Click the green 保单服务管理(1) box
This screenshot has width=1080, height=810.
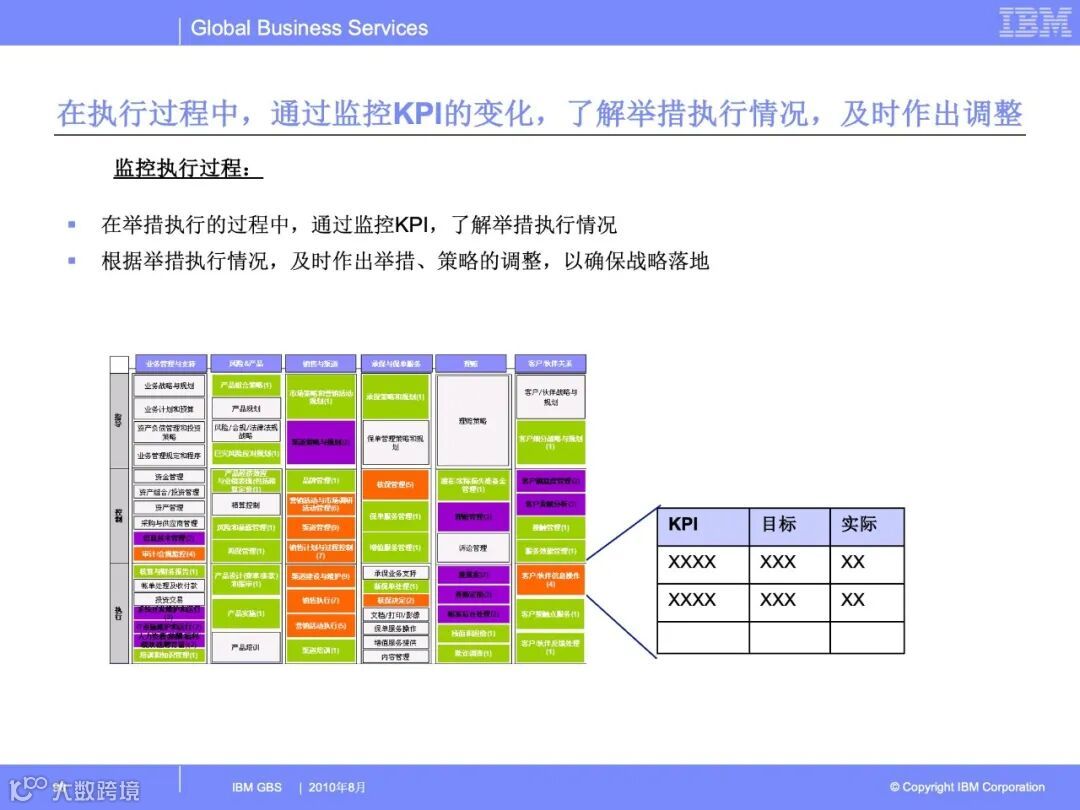click(x=395, y=516)
